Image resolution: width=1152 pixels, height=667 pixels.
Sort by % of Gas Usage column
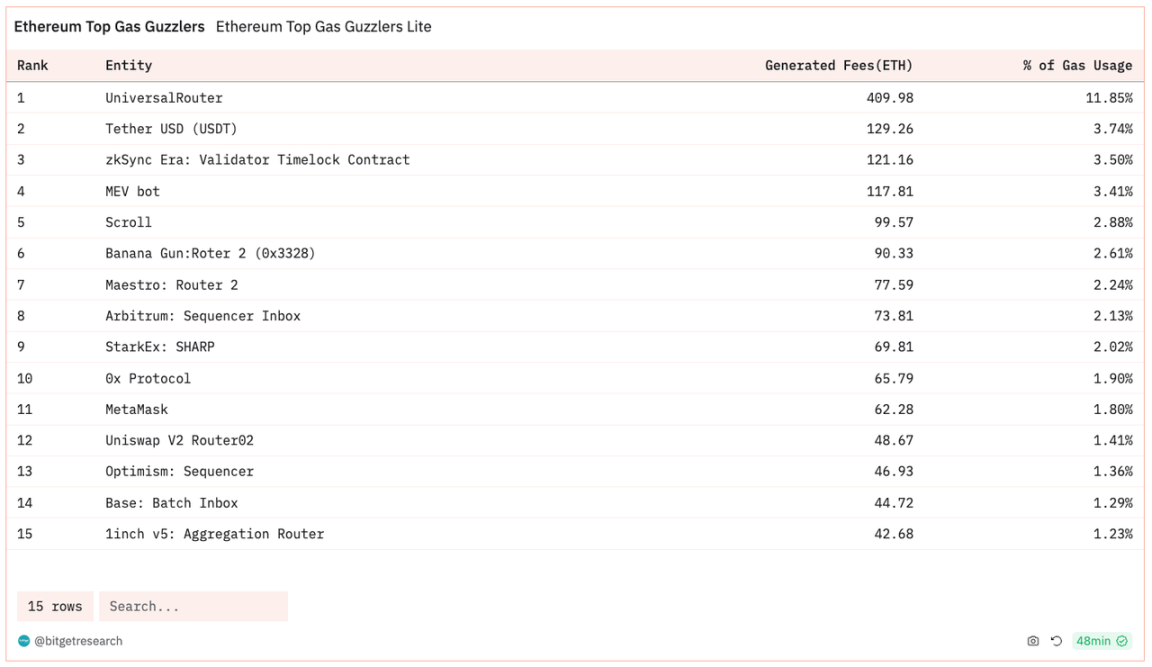1077,66
